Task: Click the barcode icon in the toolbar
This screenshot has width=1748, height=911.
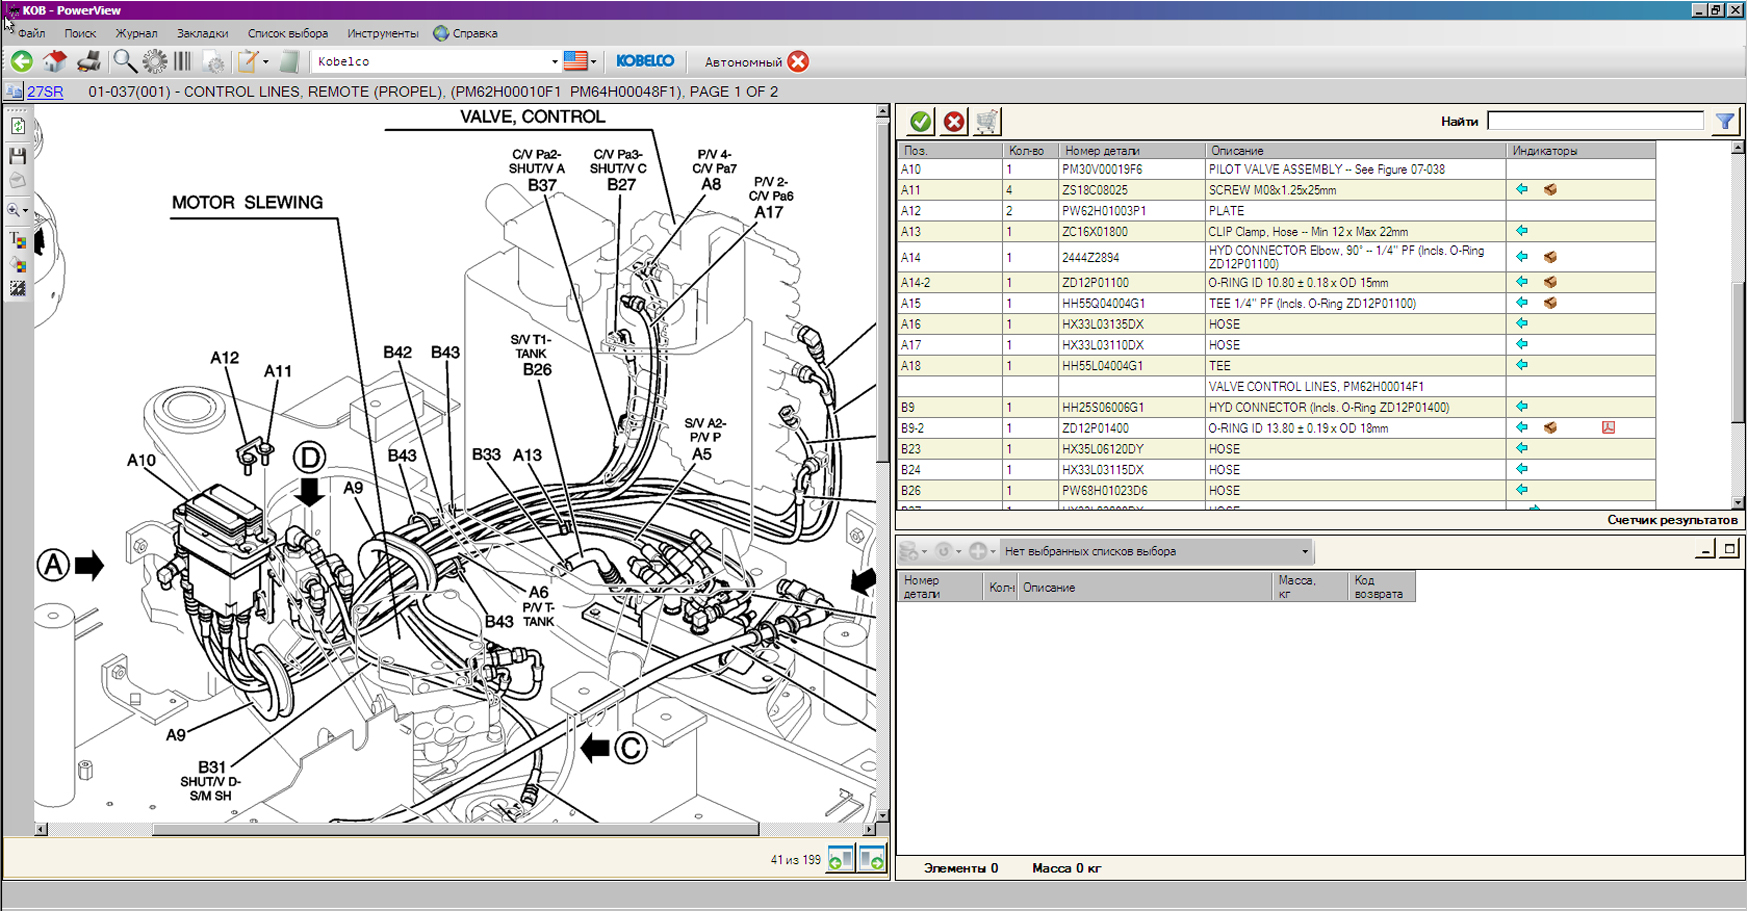Action: point(183,62)
